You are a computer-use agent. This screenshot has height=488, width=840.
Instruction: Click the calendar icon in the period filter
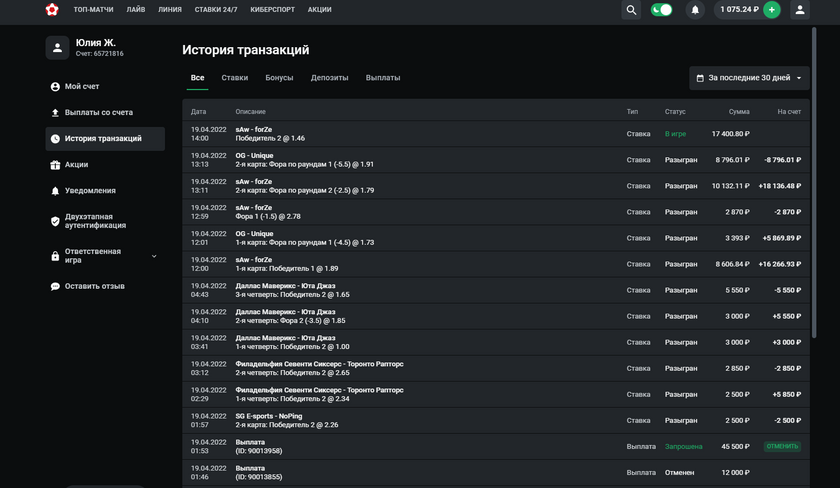[700, 78]
